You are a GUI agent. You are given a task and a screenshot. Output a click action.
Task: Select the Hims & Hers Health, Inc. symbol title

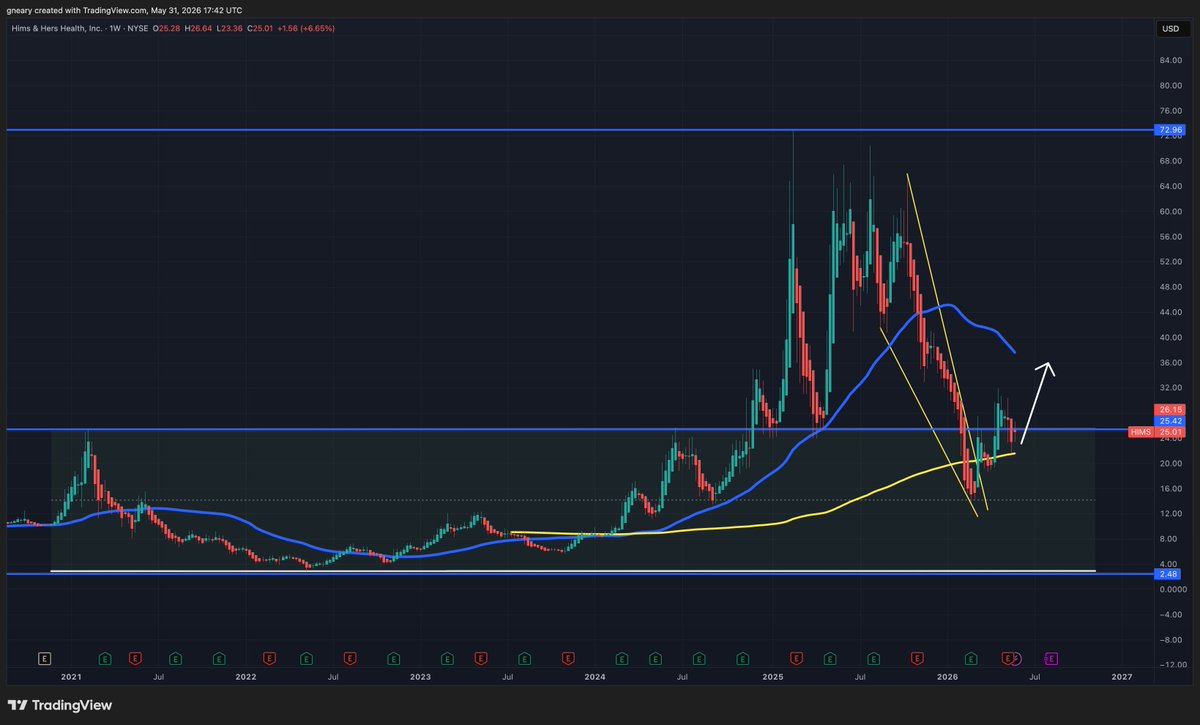tap(55, 28)
